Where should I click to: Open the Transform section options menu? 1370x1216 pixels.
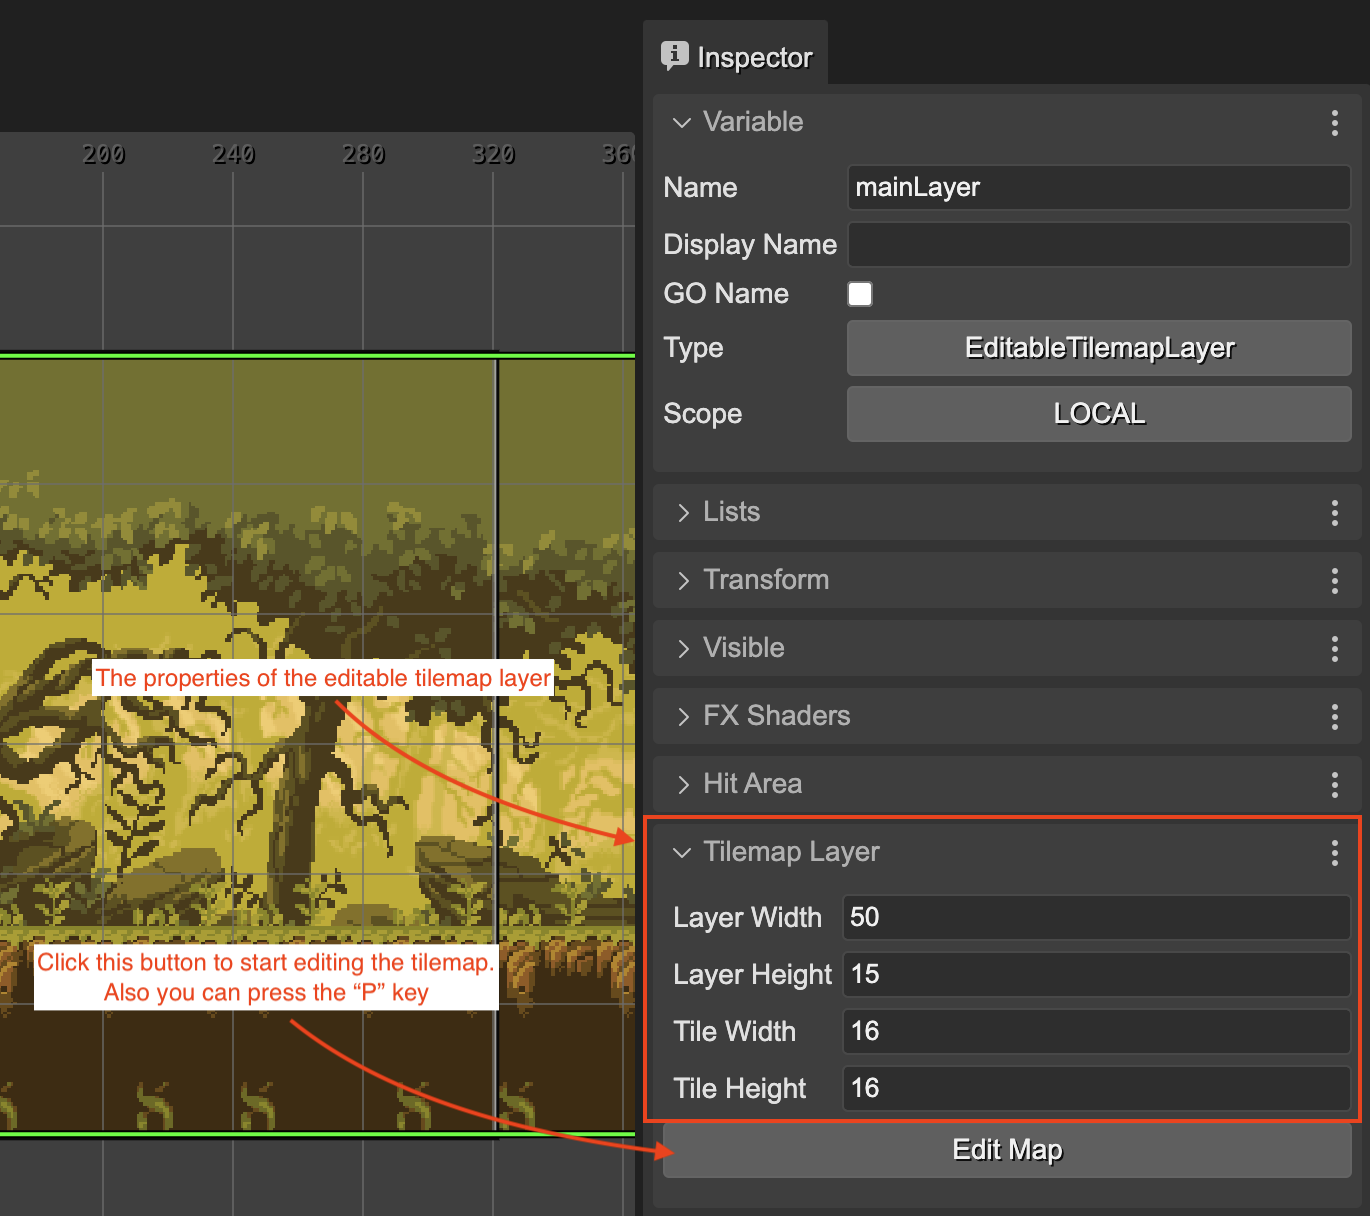point(1335,580)
